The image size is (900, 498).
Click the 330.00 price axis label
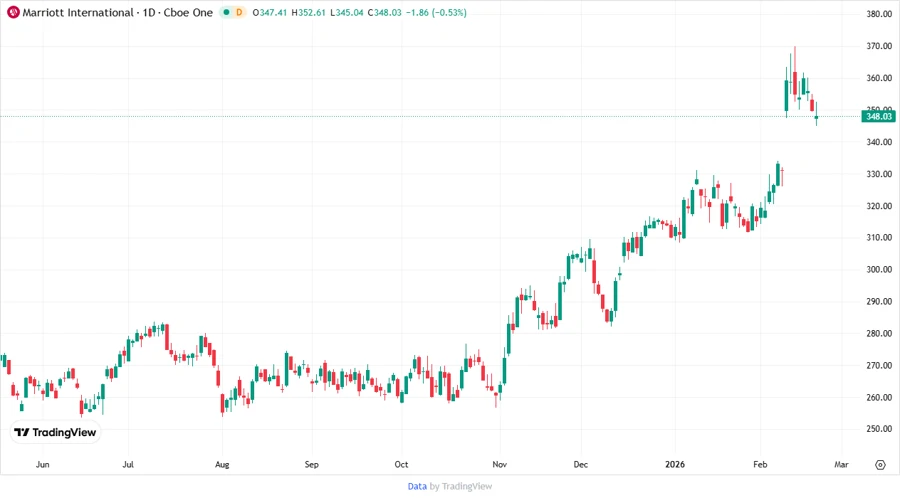point(879,174)
